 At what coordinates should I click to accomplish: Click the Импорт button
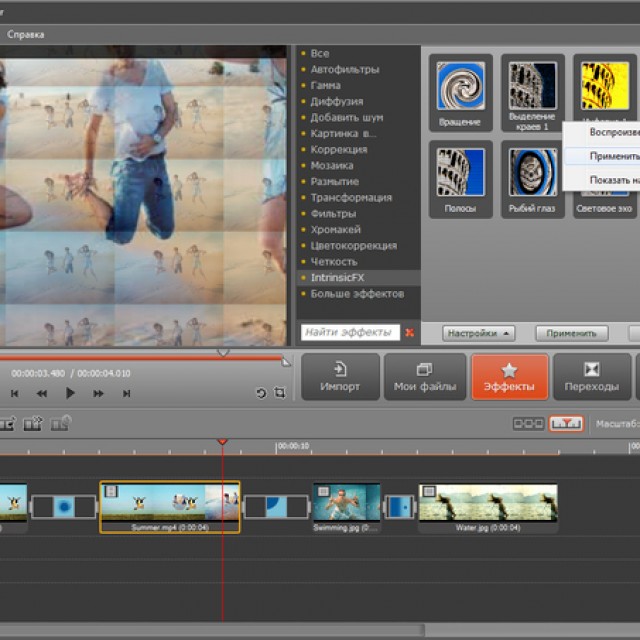pos(340,377)
